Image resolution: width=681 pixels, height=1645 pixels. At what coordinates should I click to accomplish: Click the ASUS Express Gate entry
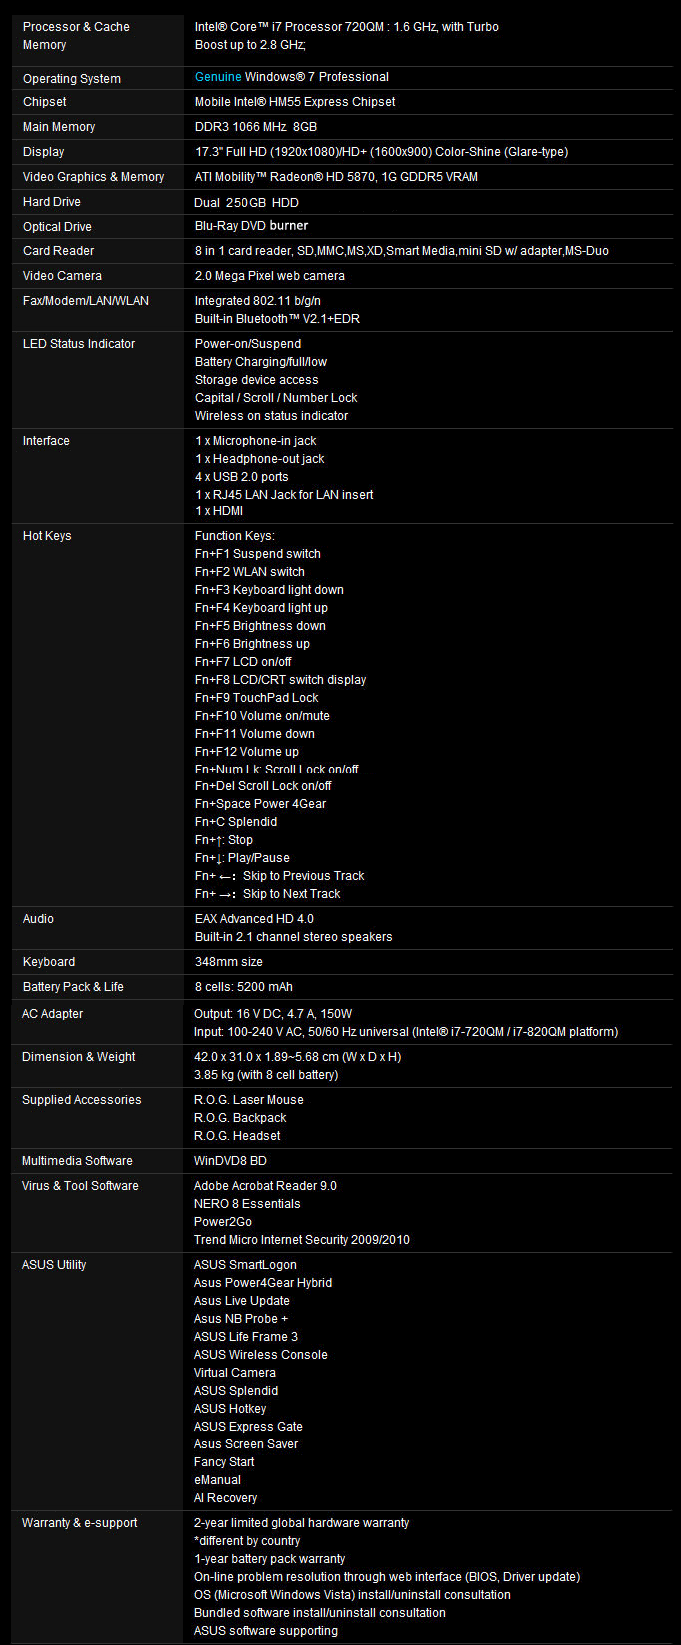(x=248, y=1427)
